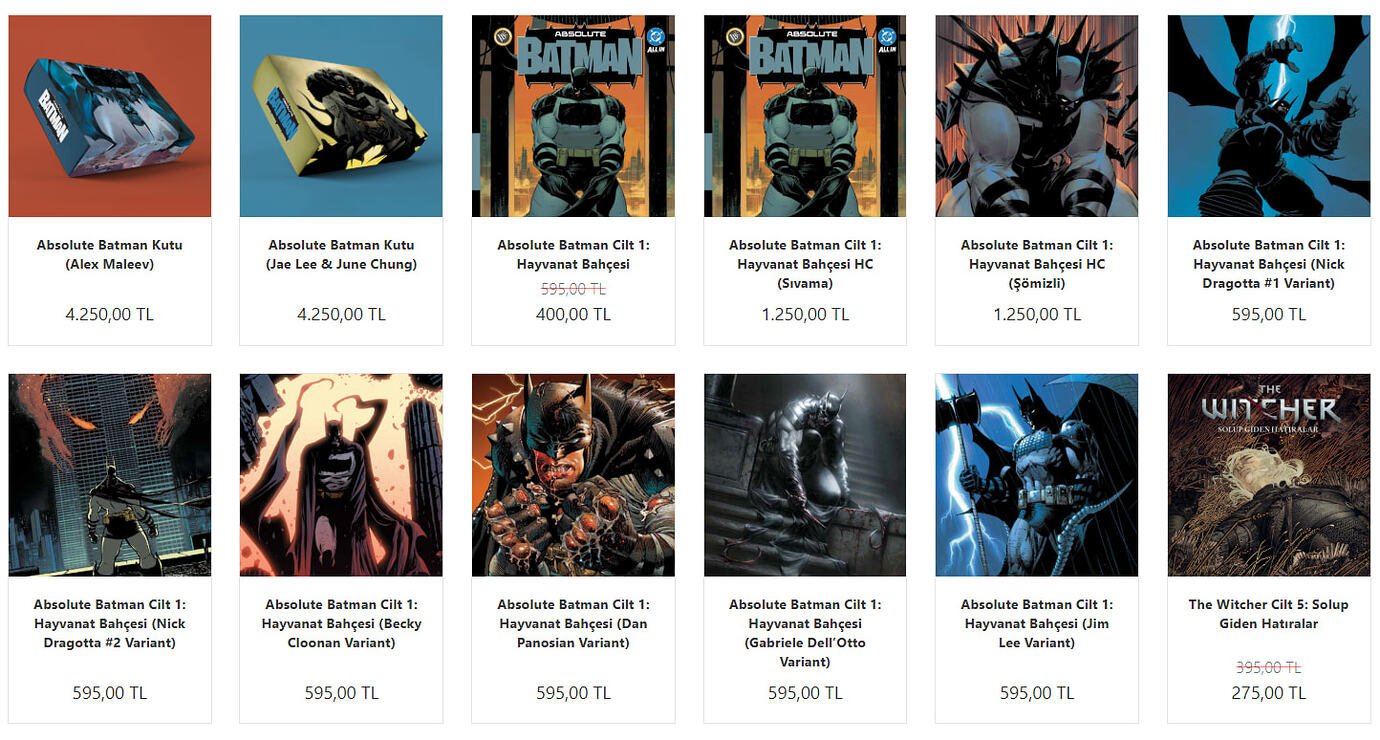Image resolution: width=1380 pixels, height=740 pixels.
Task: Select the Sıvama HC edition cover image
Action: pyautogui.click(x=805, y=116)
